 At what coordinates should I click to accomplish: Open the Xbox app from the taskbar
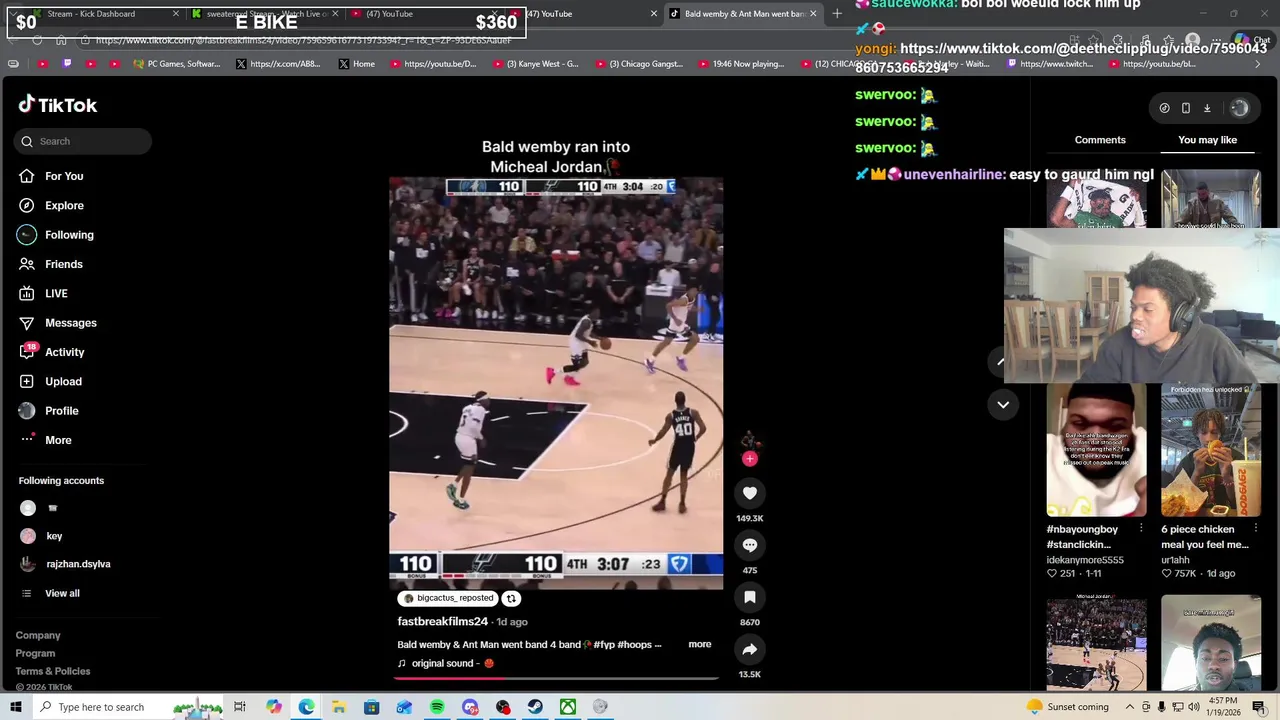[568, 707]
